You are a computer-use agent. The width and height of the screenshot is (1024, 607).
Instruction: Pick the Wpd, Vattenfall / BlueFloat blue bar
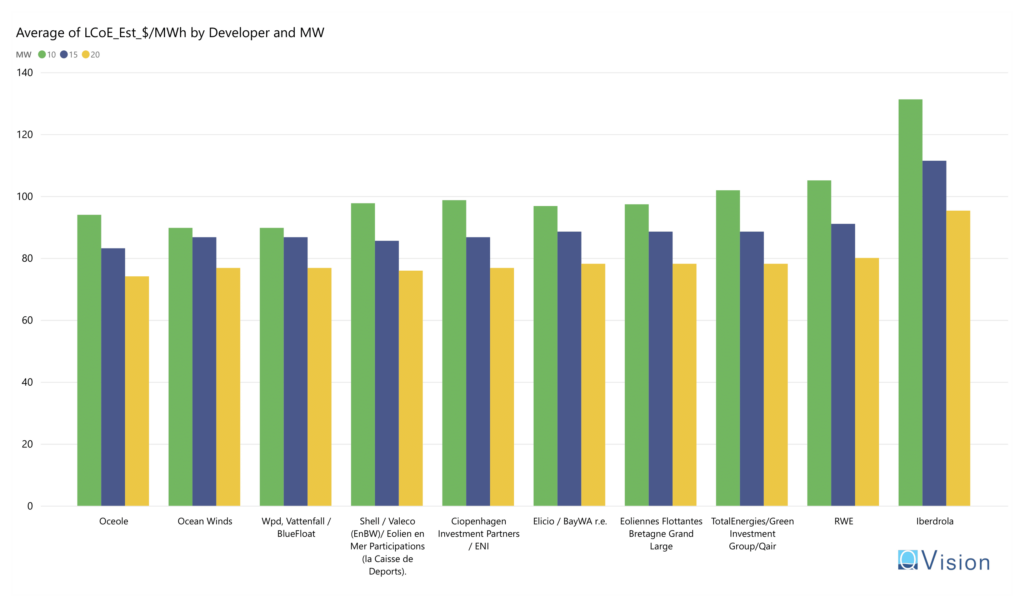(x=295, y=372)
